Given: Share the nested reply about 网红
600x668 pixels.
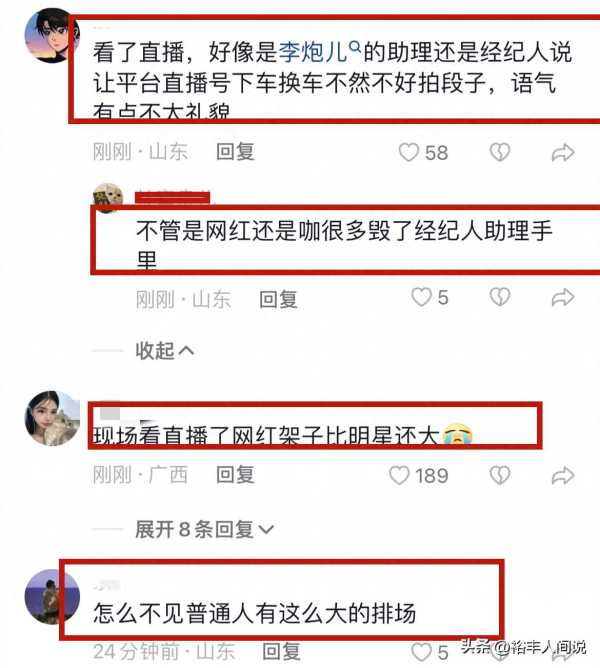Looking at the screenshot, I should tap(563, 297).
